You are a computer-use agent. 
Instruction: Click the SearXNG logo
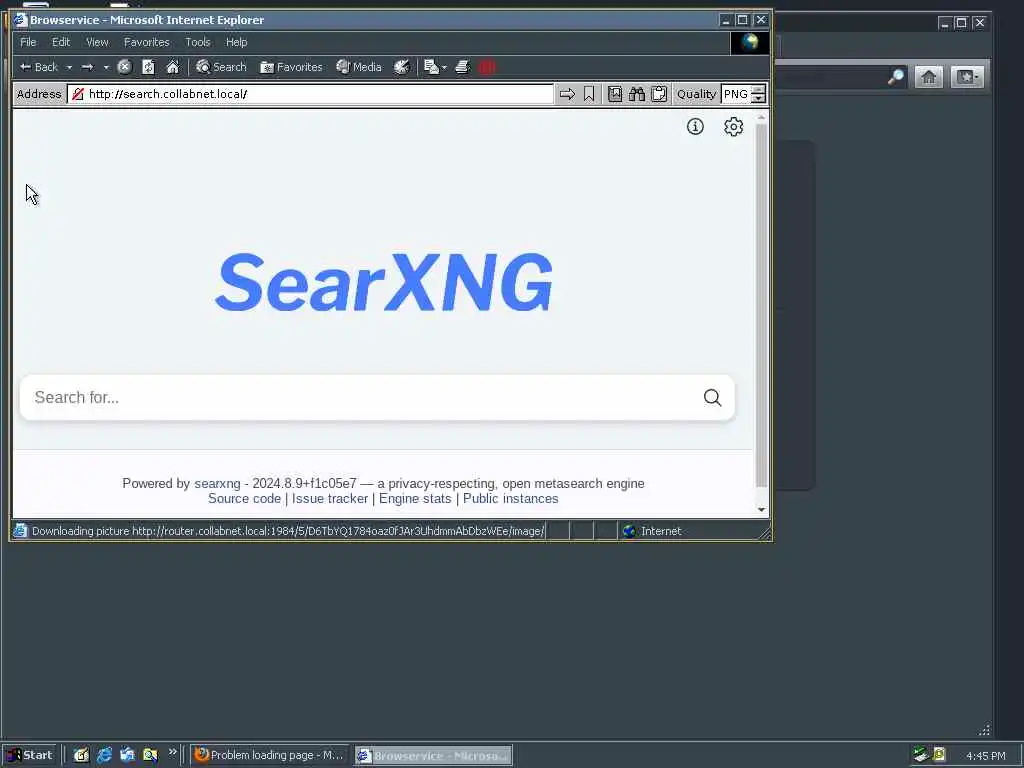[x=384, y=281]
